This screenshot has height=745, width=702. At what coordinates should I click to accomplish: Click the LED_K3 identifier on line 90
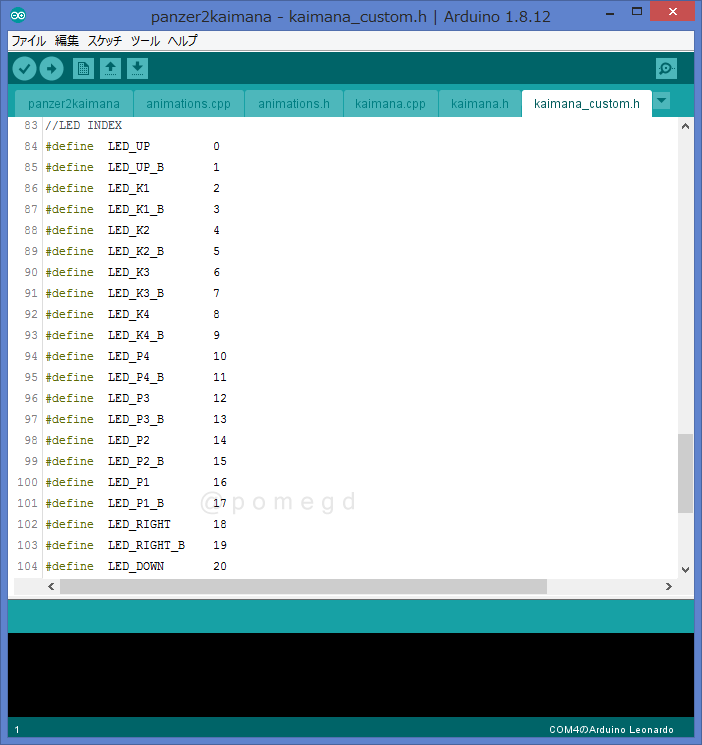(129, 272)
